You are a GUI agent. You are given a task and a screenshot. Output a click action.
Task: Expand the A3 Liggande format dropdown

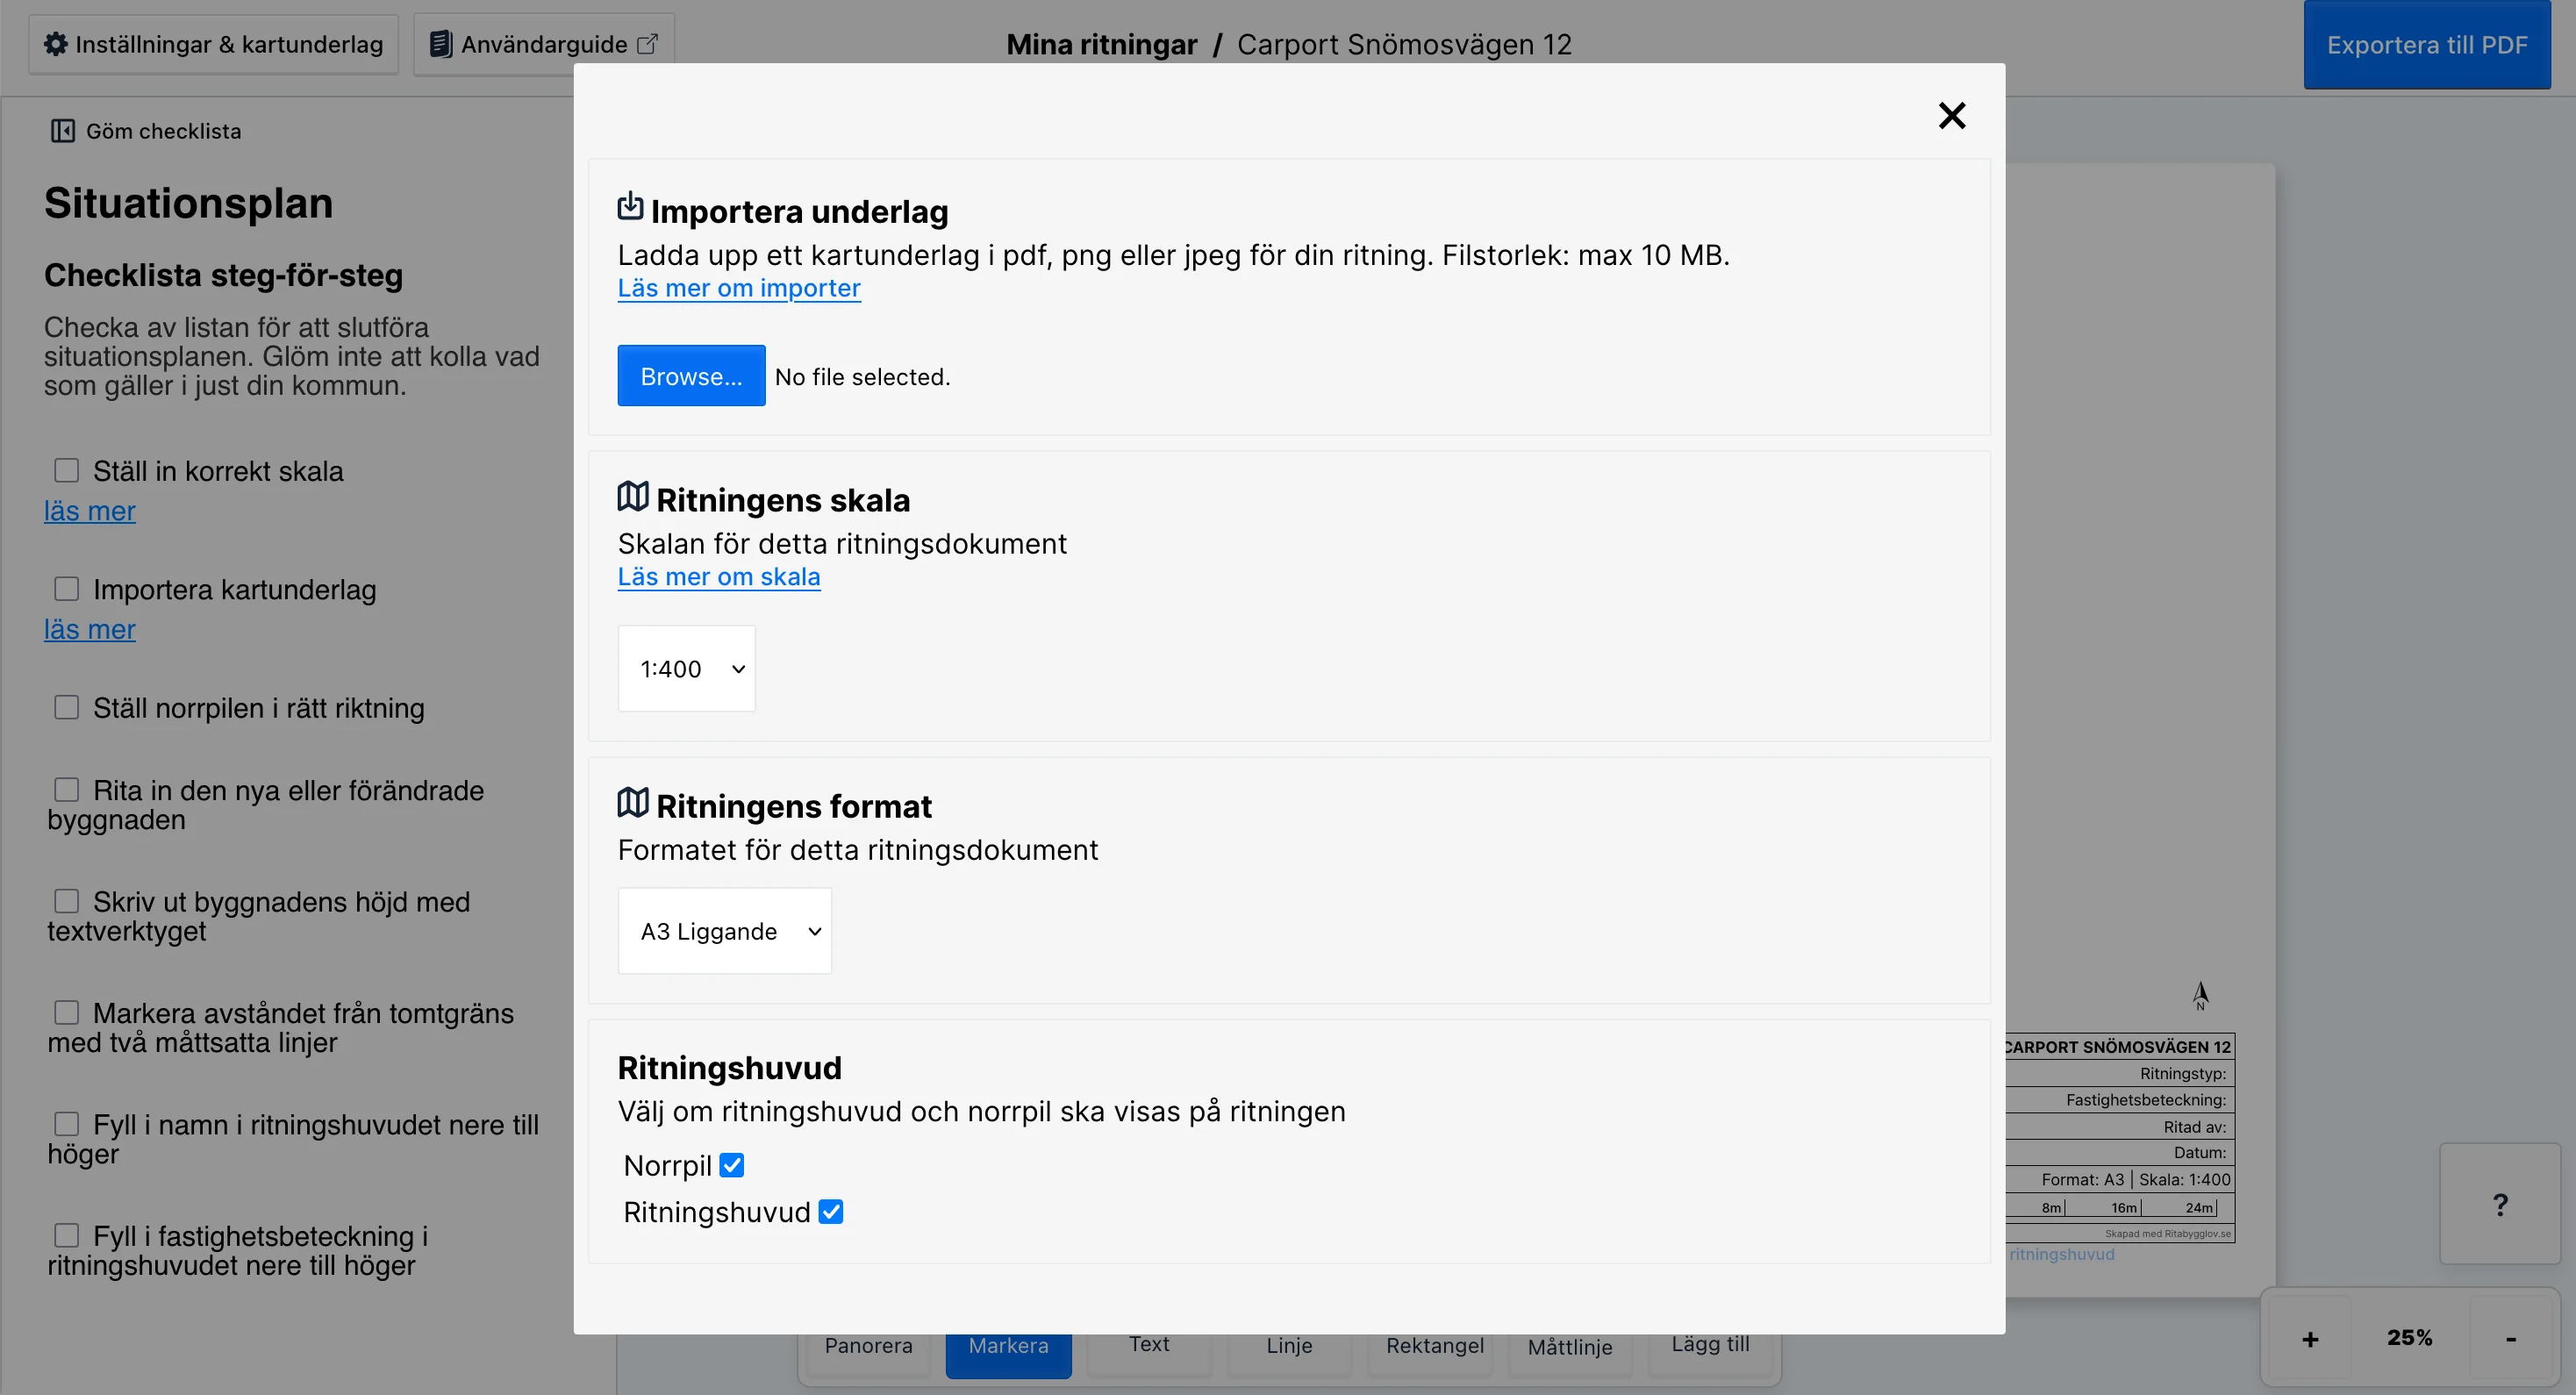725,931
